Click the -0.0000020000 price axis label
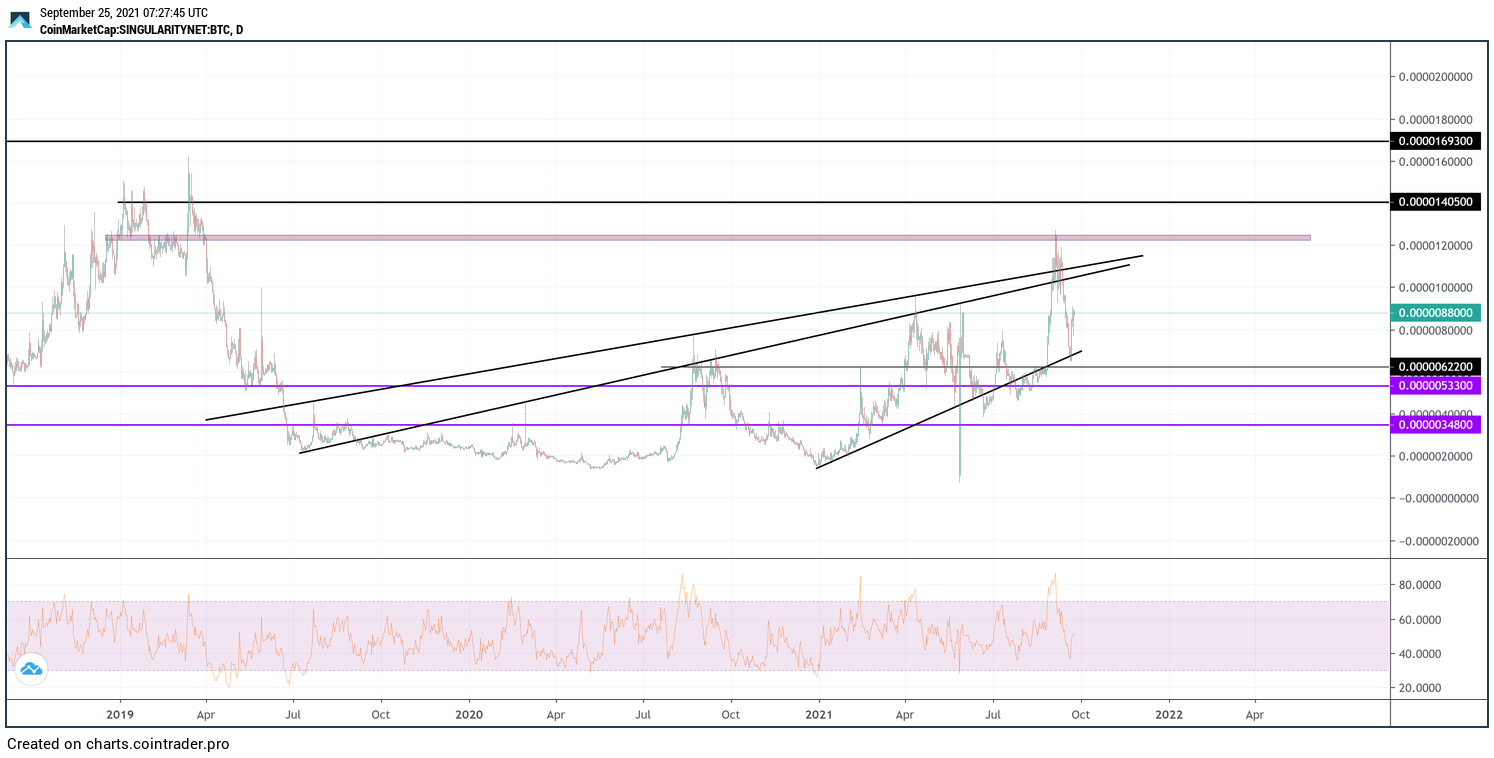Viewport: 1494px width, 758px height. (1436, 541)
